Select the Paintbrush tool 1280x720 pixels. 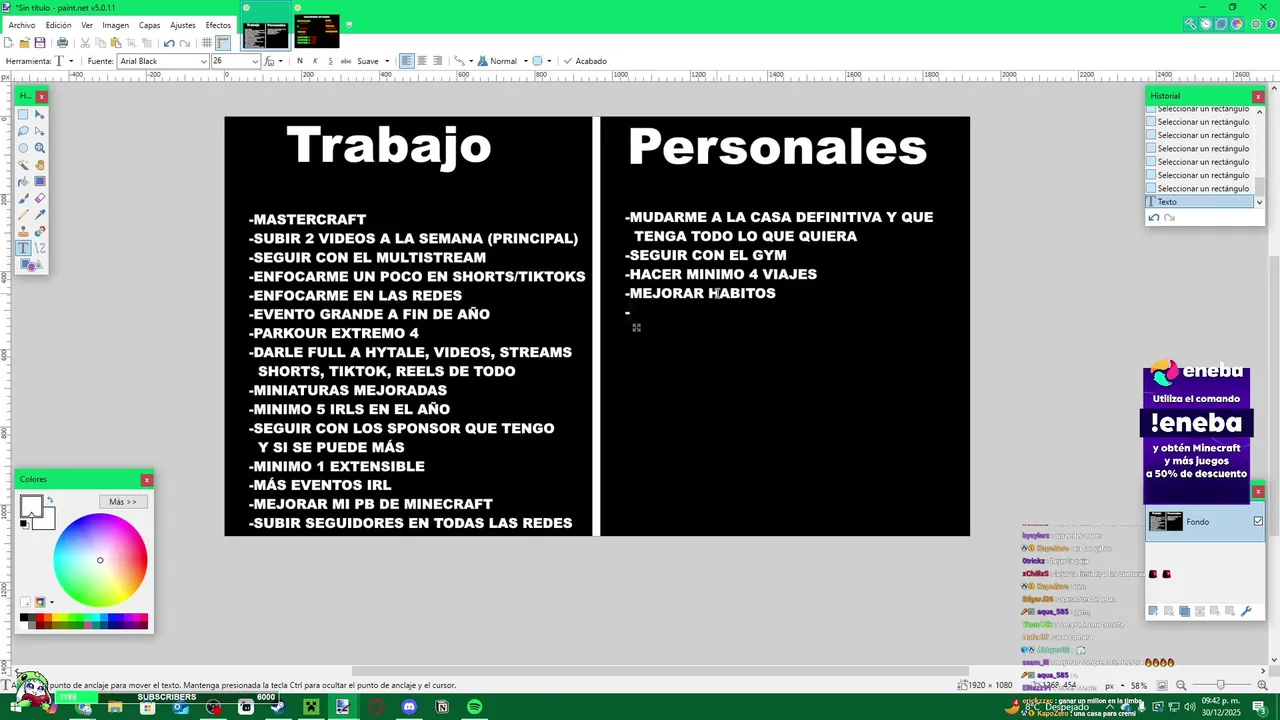point(23,198)
